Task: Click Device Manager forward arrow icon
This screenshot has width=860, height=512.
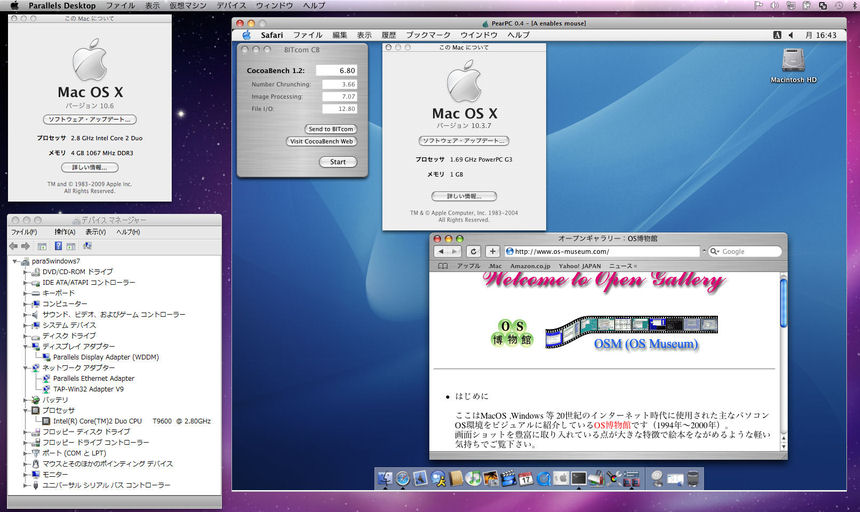Action: point(25,246)
